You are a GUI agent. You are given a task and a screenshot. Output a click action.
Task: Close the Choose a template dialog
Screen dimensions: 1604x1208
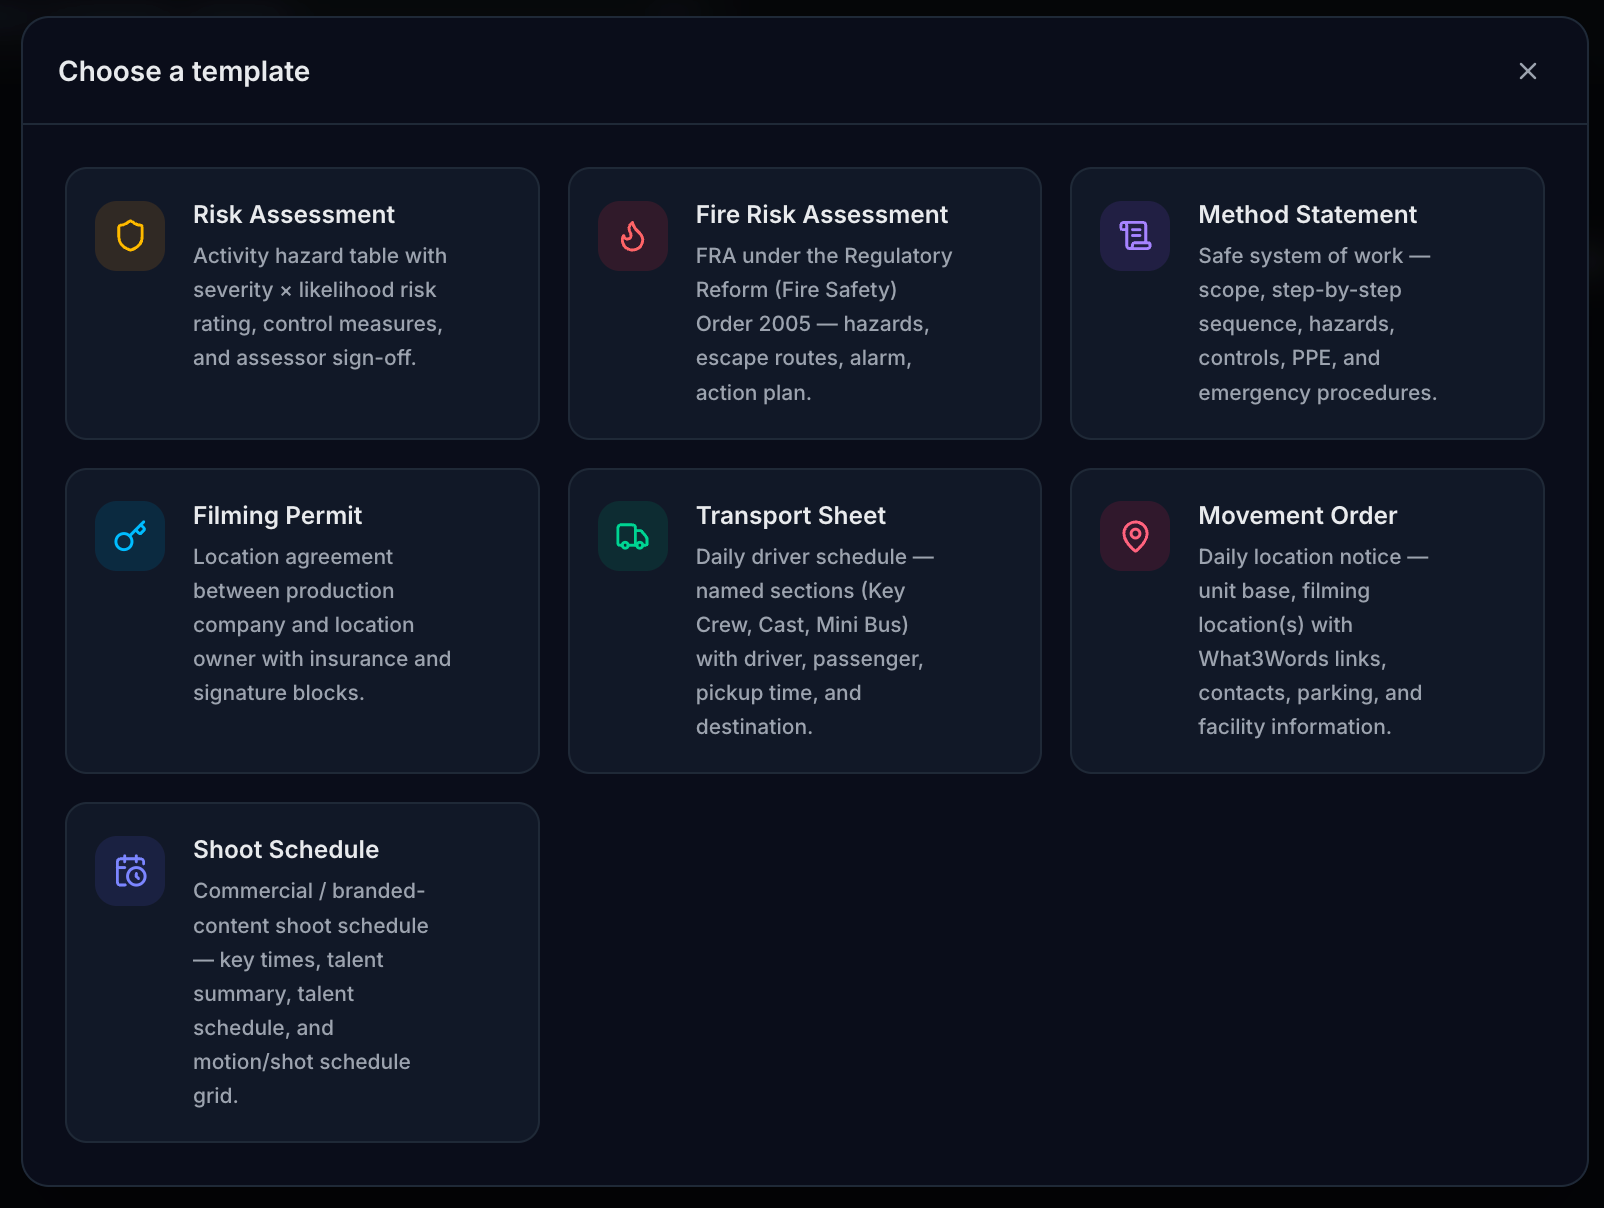pos(1527,71)
